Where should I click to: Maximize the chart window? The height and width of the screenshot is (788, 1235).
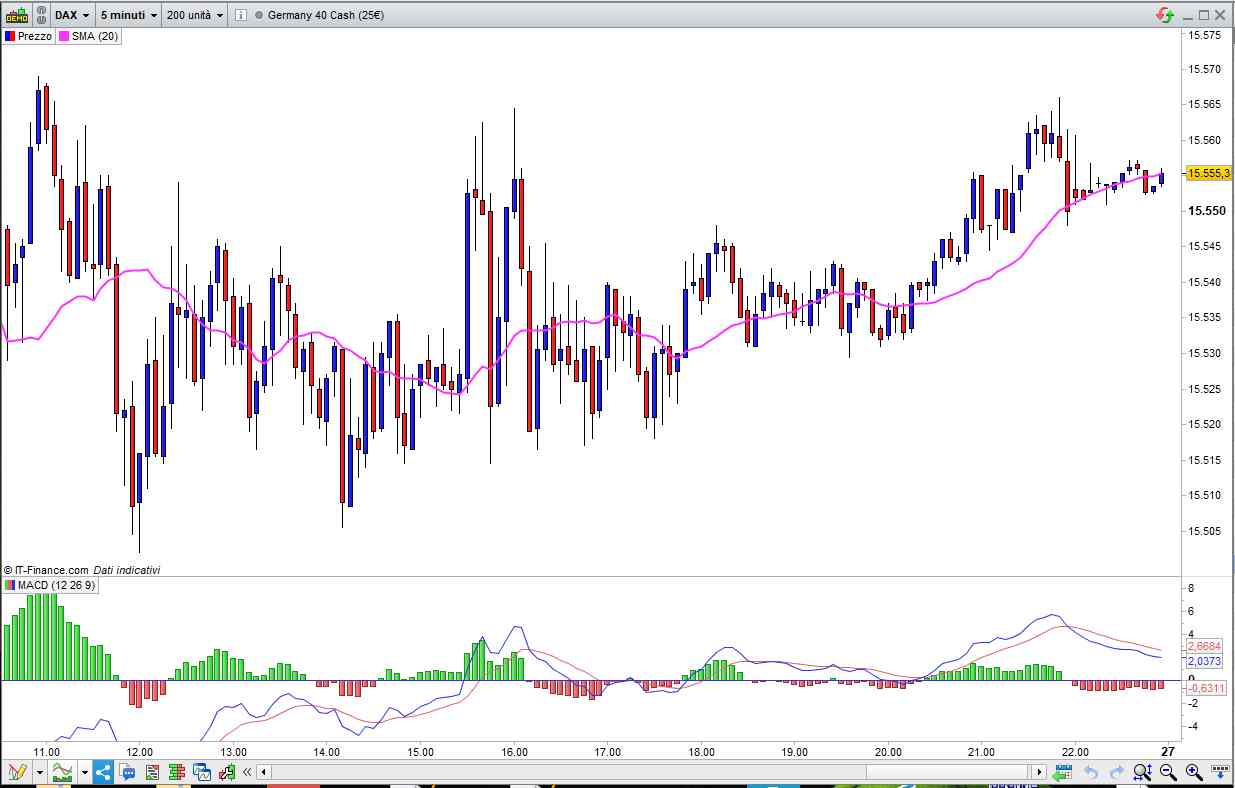1204,15
